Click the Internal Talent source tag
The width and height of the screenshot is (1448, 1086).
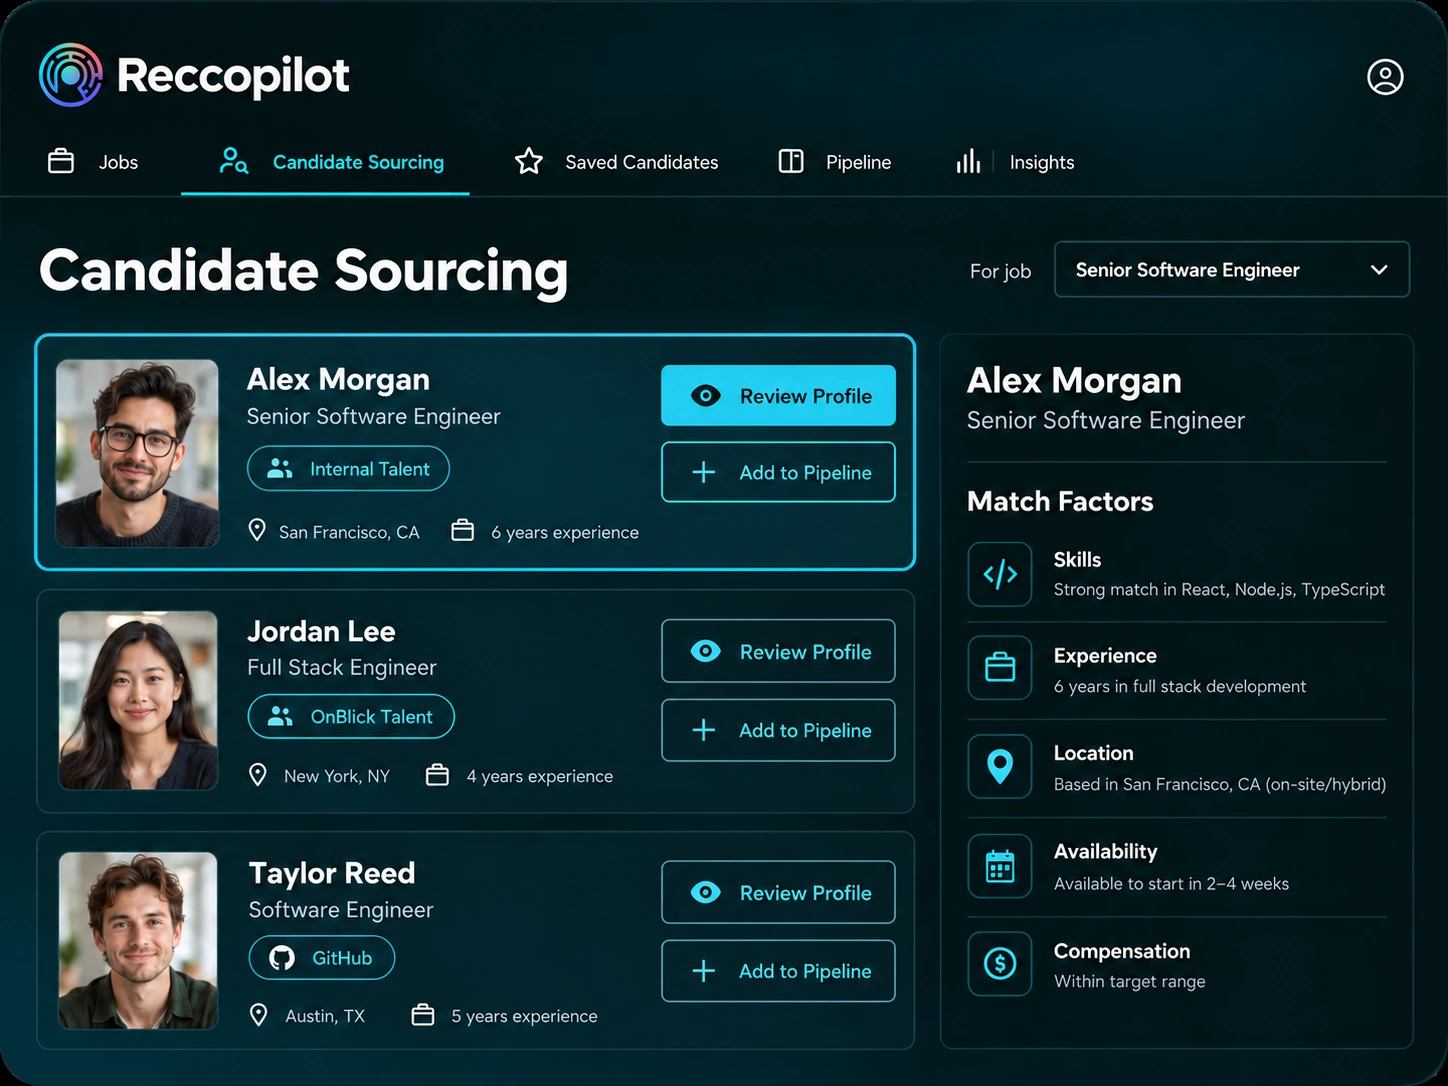[x=348, y=468]
